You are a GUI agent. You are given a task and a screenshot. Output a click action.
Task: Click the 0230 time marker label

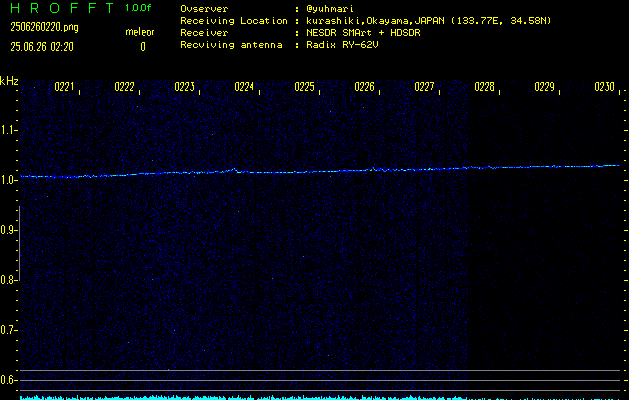(605, 87)
